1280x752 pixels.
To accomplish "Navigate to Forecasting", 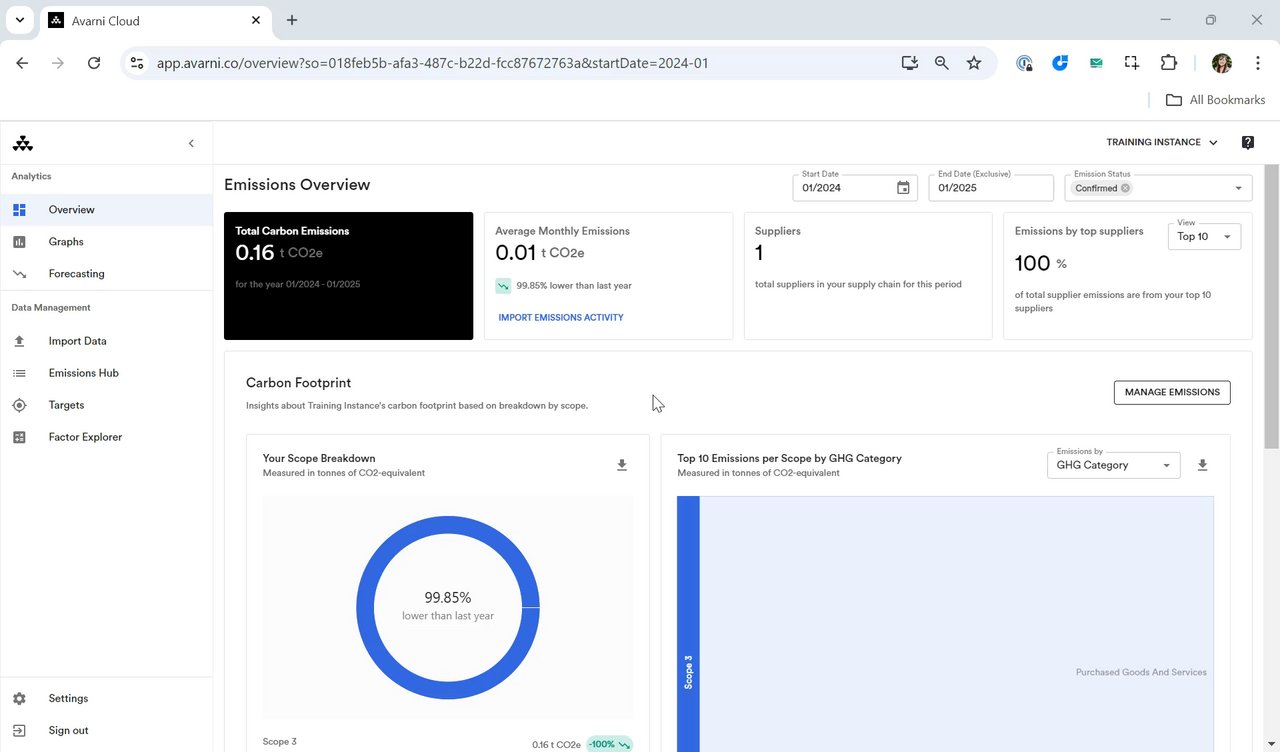I will tap(76, 274).
